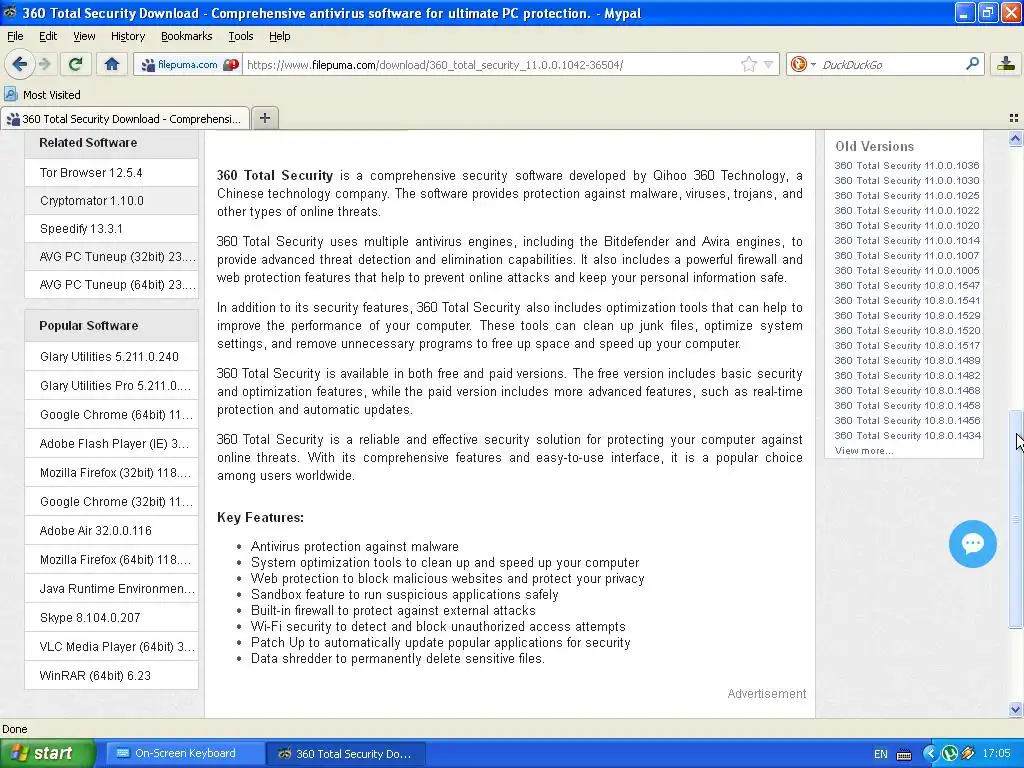Open old version 360 Total Security 11.0.0.1036
The height and width of the screenshot is (768, 1024).
906,166
